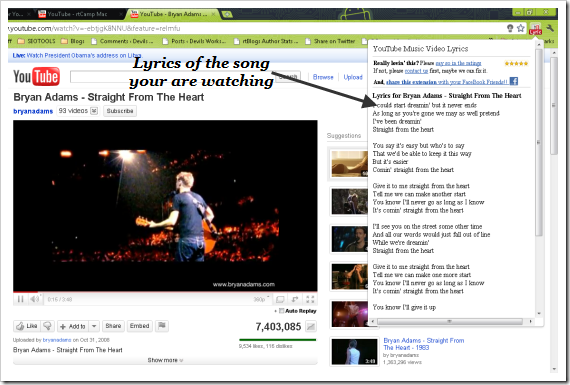Subscribe to the bryanadams channel
This screenshot has width=570, height=385.
pos(120,111)
